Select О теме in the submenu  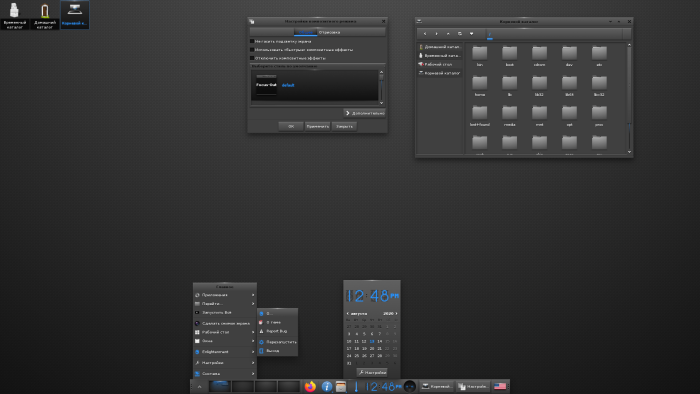tap(277, 322)
